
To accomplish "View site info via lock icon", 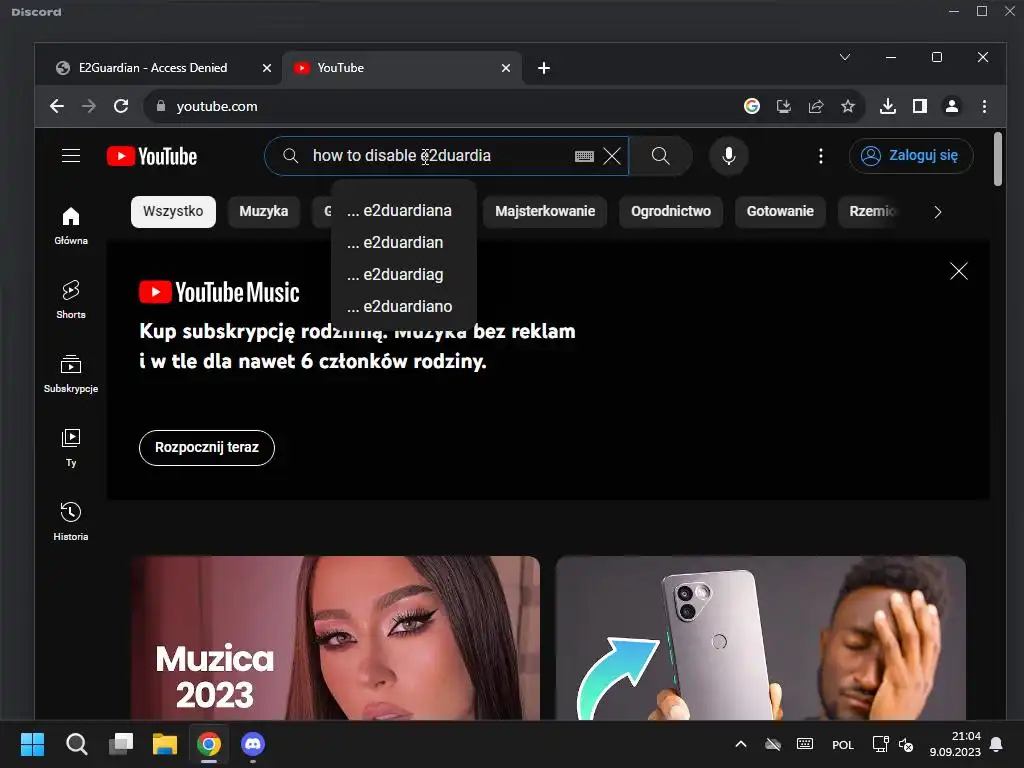I will click(x=161, y=106).
